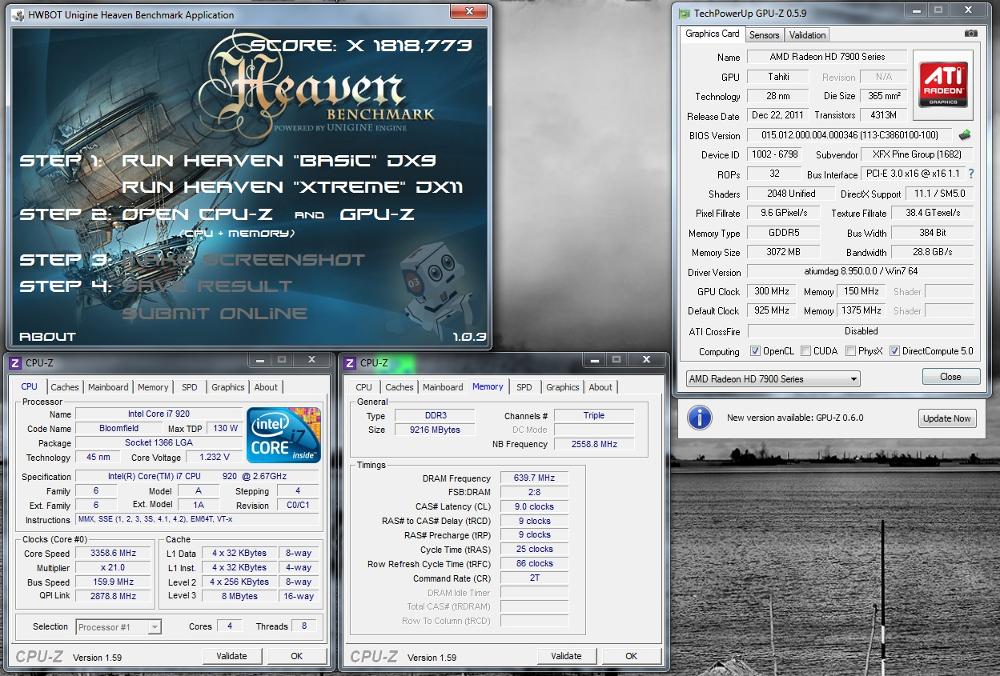Viewport: 1000px width, 676px height.
Task: Open About tab in right CPU-Z window
Action: pos(601,387)
